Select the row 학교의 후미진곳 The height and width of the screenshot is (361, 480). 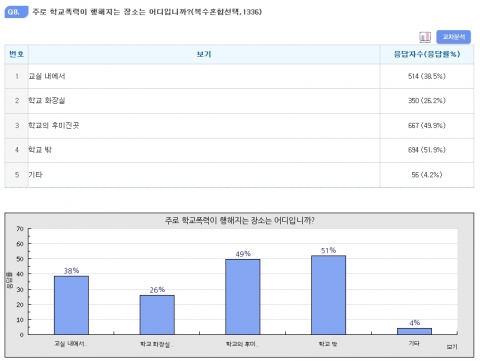[239, 126]
